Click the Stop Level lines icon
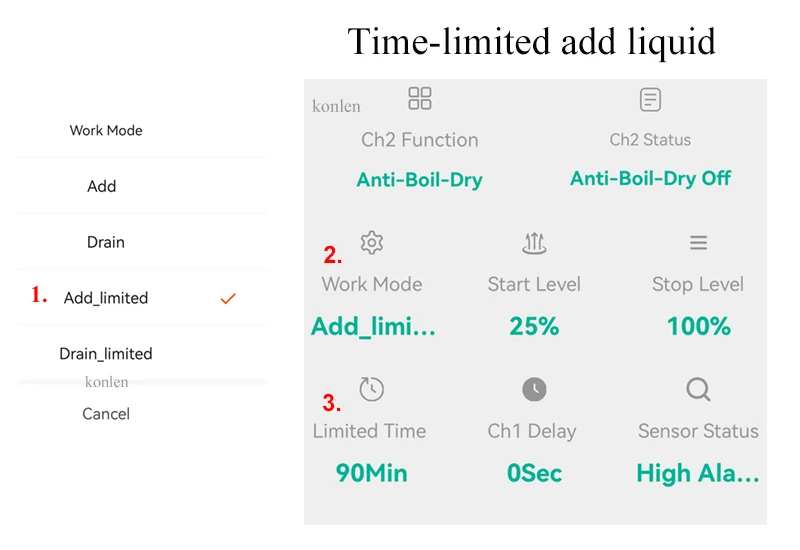This screenshot has width=800, height=550. pos(698,242)
